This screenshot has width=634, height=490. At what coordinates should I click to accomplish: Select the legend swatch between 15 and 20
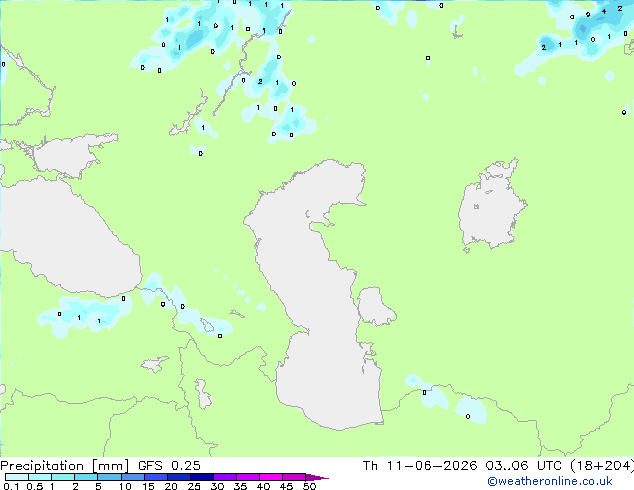click(x=156, y=477)
